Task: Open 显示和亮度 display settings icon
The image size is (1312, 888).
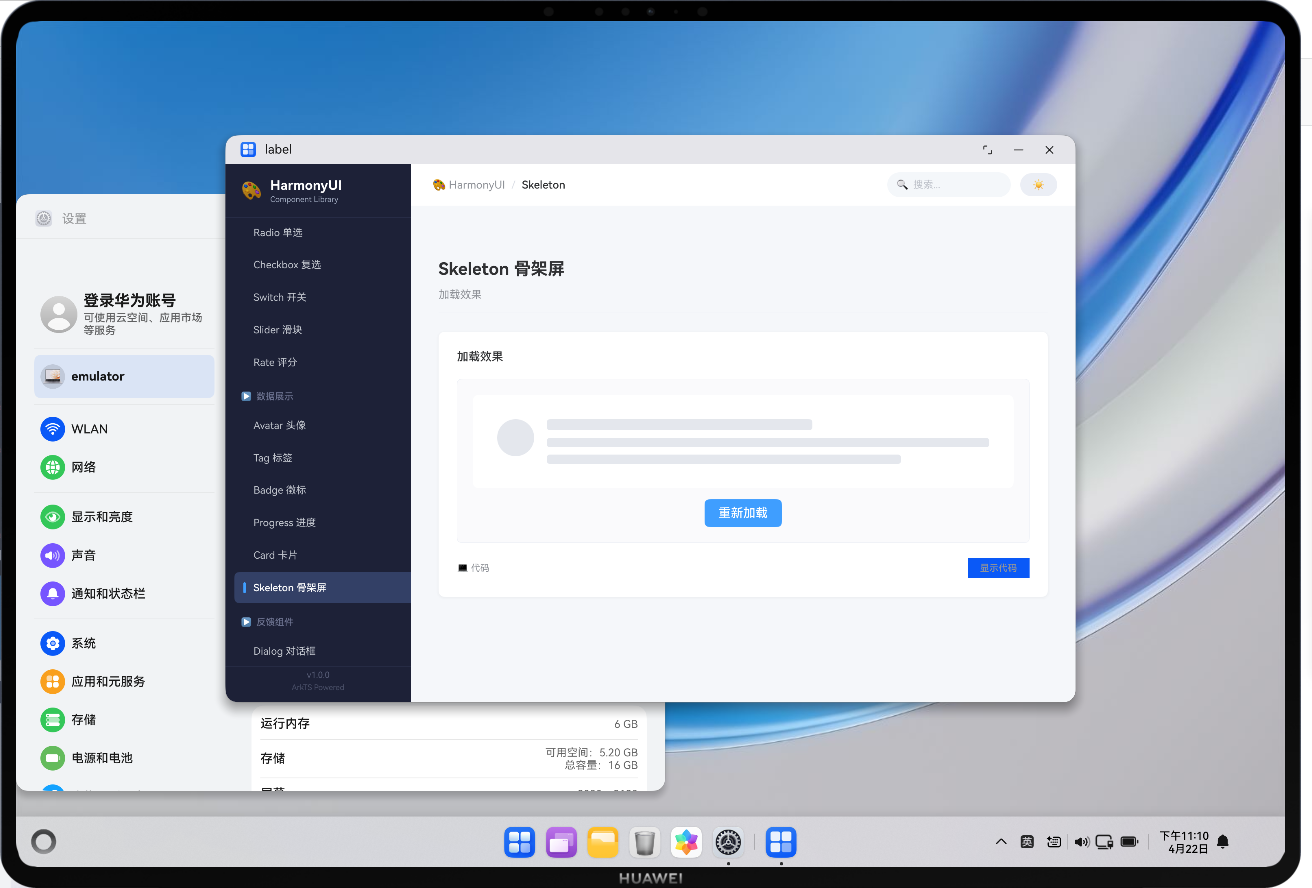Action: tap(52, 517)
